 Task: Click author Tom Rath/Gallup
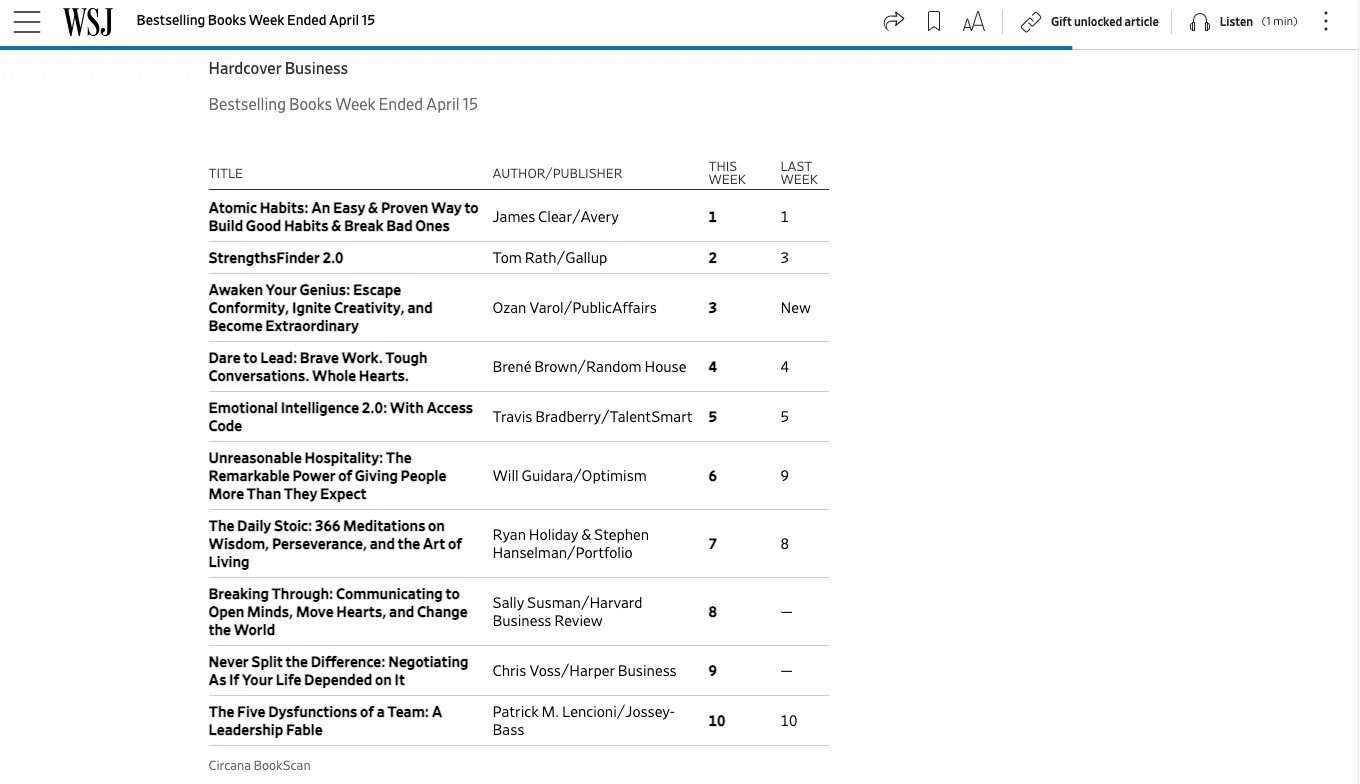tap(549, 258)
